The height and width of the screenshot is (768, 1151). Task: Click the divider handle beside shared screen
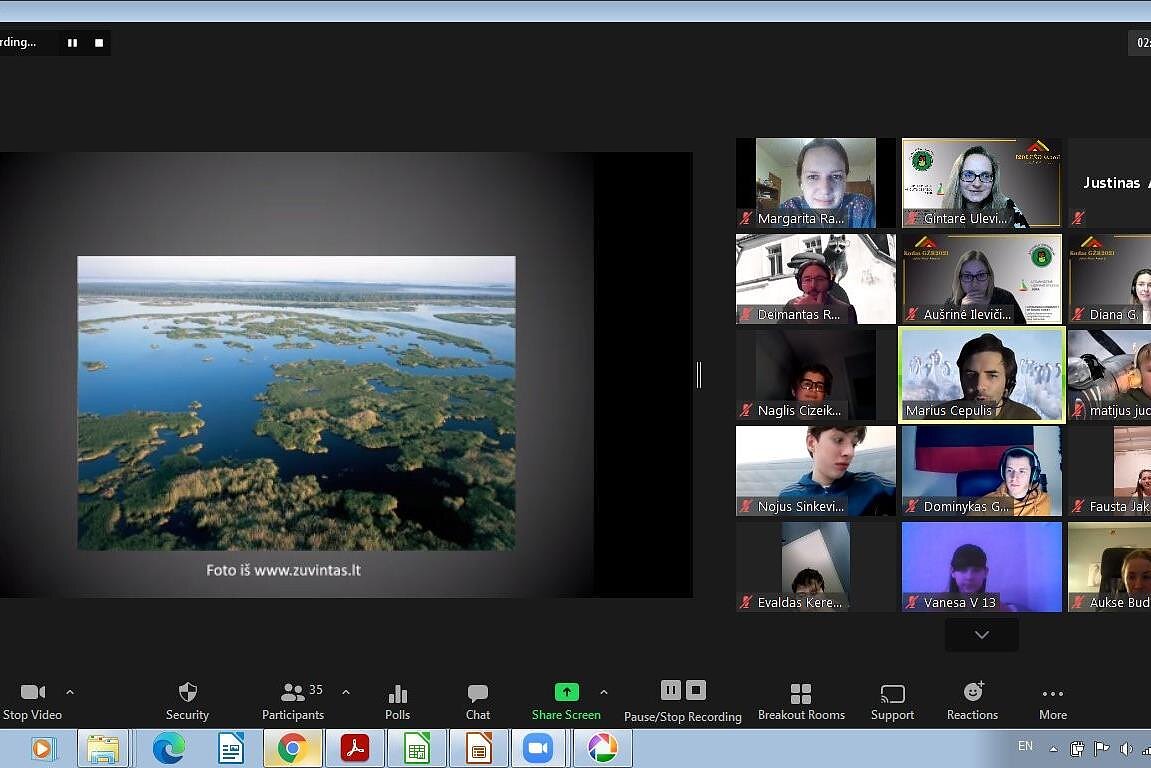click(698, 375)
